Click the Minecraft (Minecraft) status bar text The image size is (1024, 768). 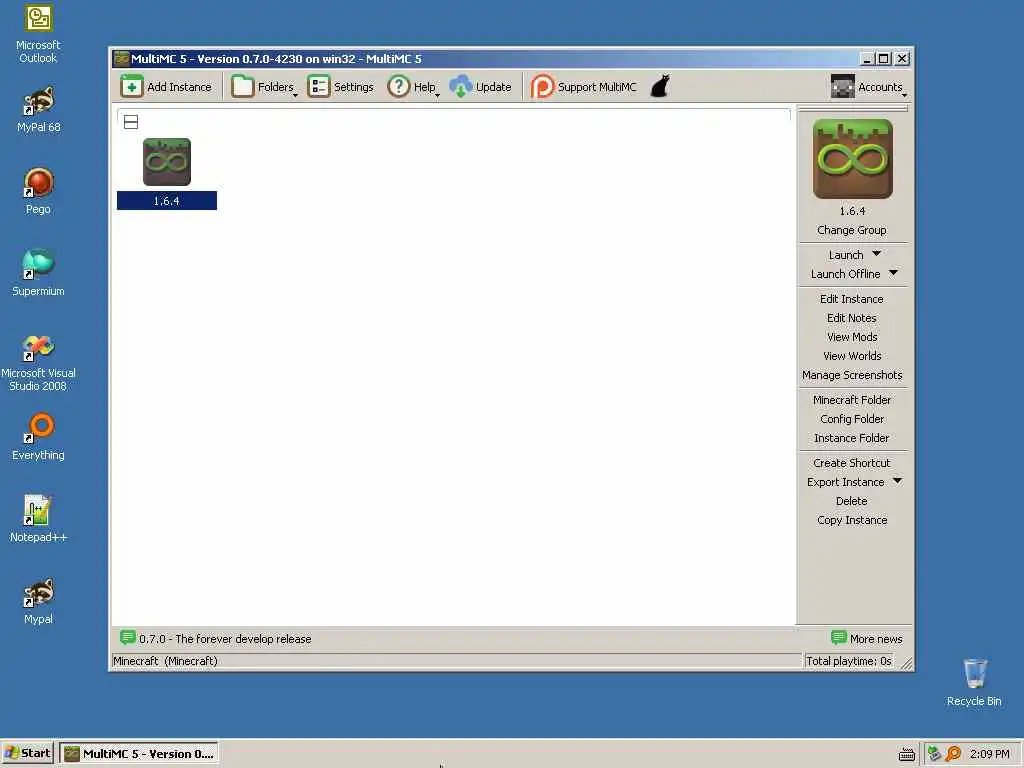point(165,661)
